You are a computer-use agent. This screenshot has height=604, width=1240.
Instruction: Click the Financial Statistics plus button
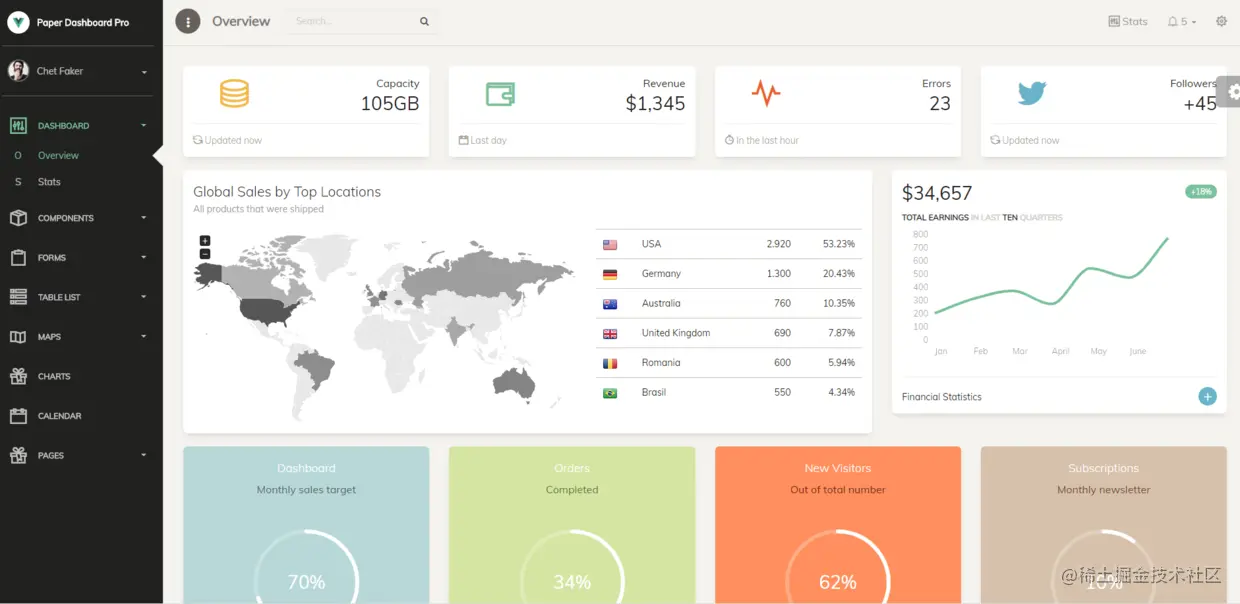coord(1207,396)
